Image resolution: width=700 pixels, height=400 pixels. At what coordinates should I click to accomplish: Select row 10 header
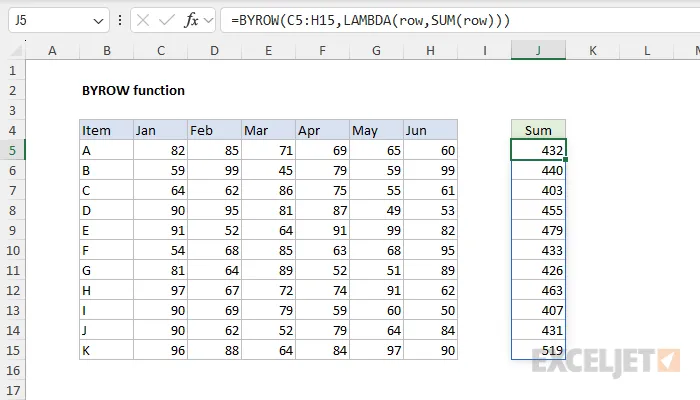coord(12,250)
